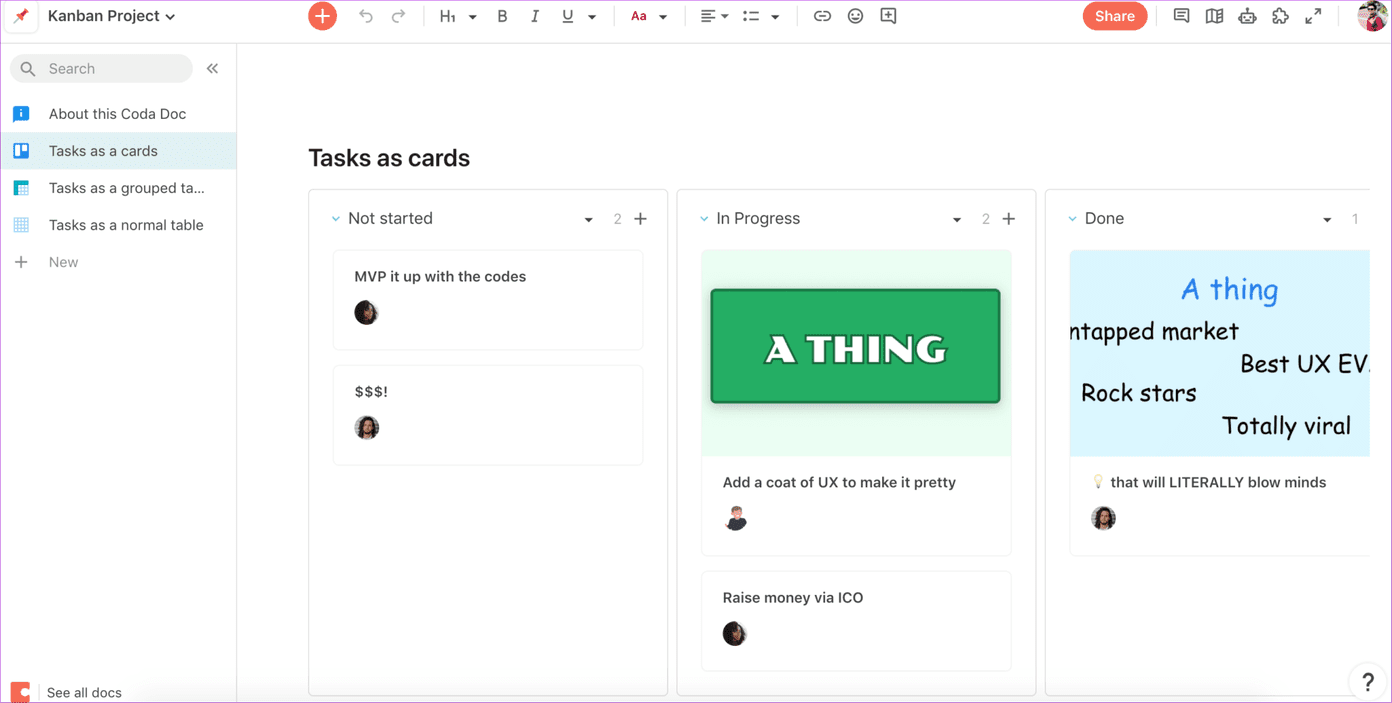Click assignee avatar on $$$! card

pos(367,427)
